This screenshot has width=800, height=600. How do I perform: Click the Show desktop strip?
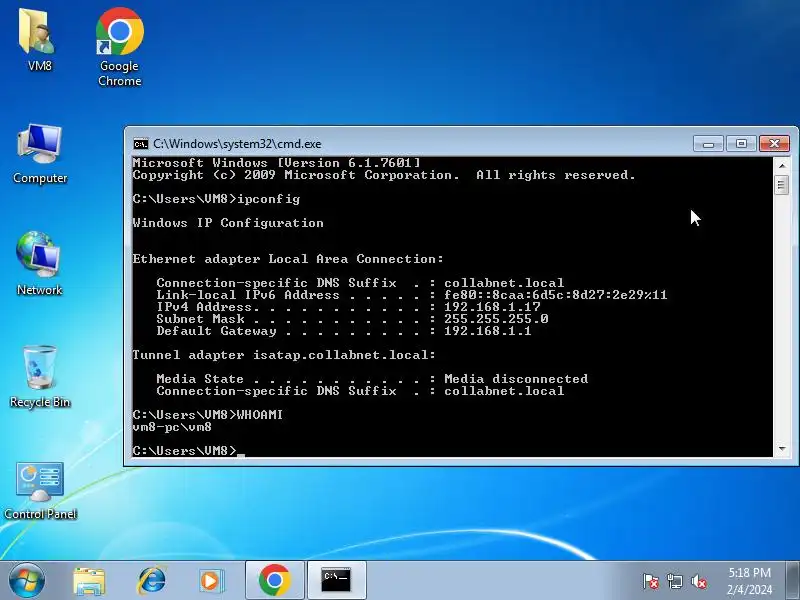tap(793, 581)
